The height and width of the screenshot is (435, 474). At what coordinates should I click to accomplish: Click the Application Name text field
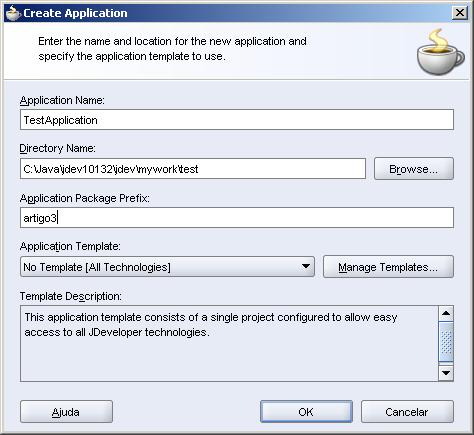pyautogui.click(x=237, y=120)
